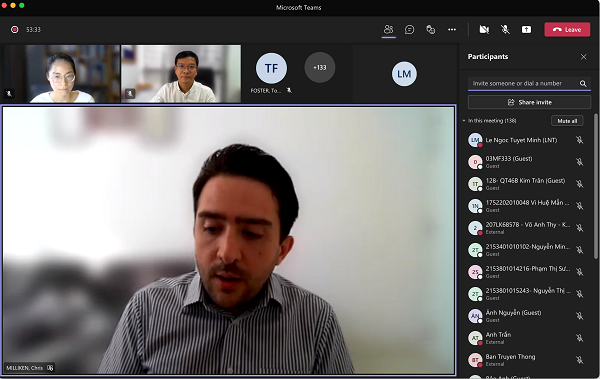Image resolution: width=600 pixels, height=379 pixels.
Task: Toggle the camera on or off
Action: (x=484, y=29)
